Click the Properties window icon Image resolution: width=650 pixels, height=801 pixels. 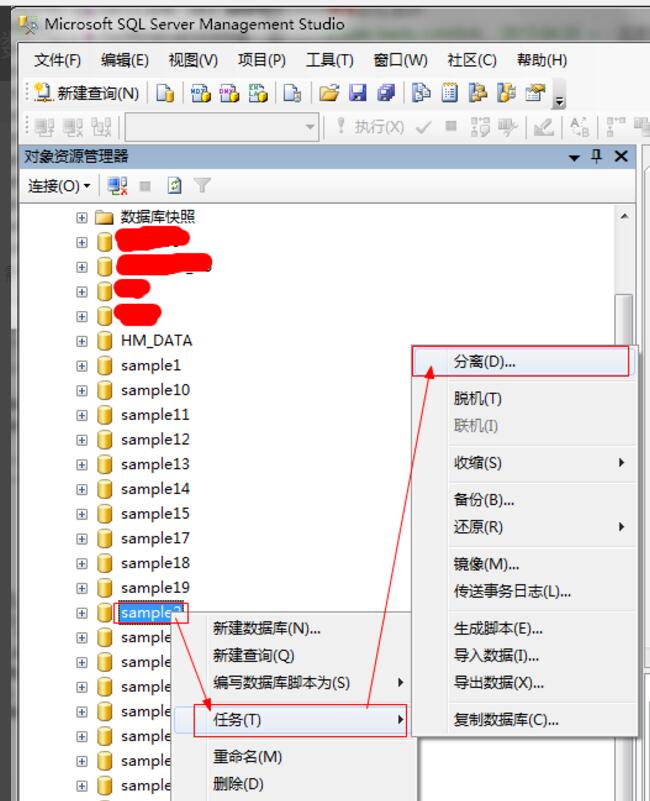coord(535,93)
